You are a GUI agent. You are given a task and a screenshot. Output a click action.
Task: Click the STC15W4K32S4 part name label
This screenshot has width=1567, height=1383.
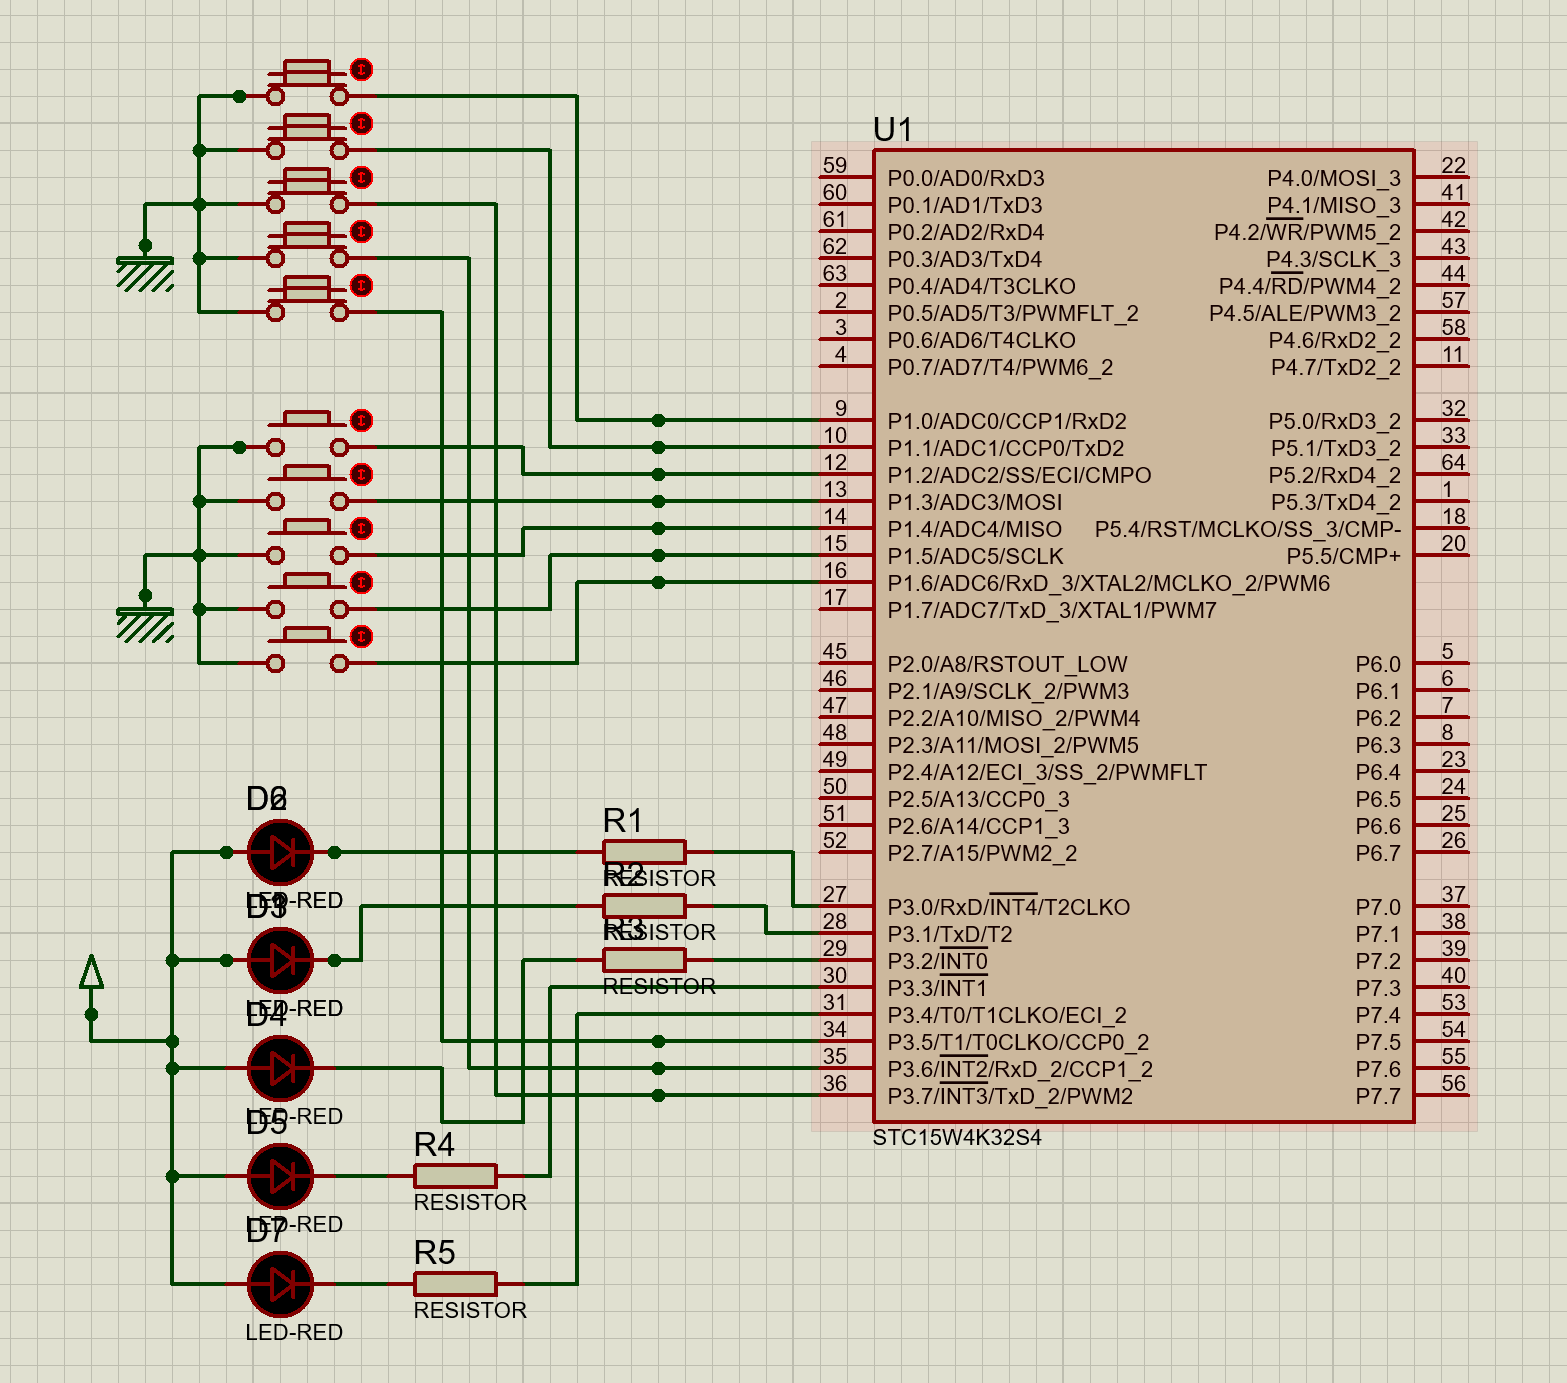957,1138
